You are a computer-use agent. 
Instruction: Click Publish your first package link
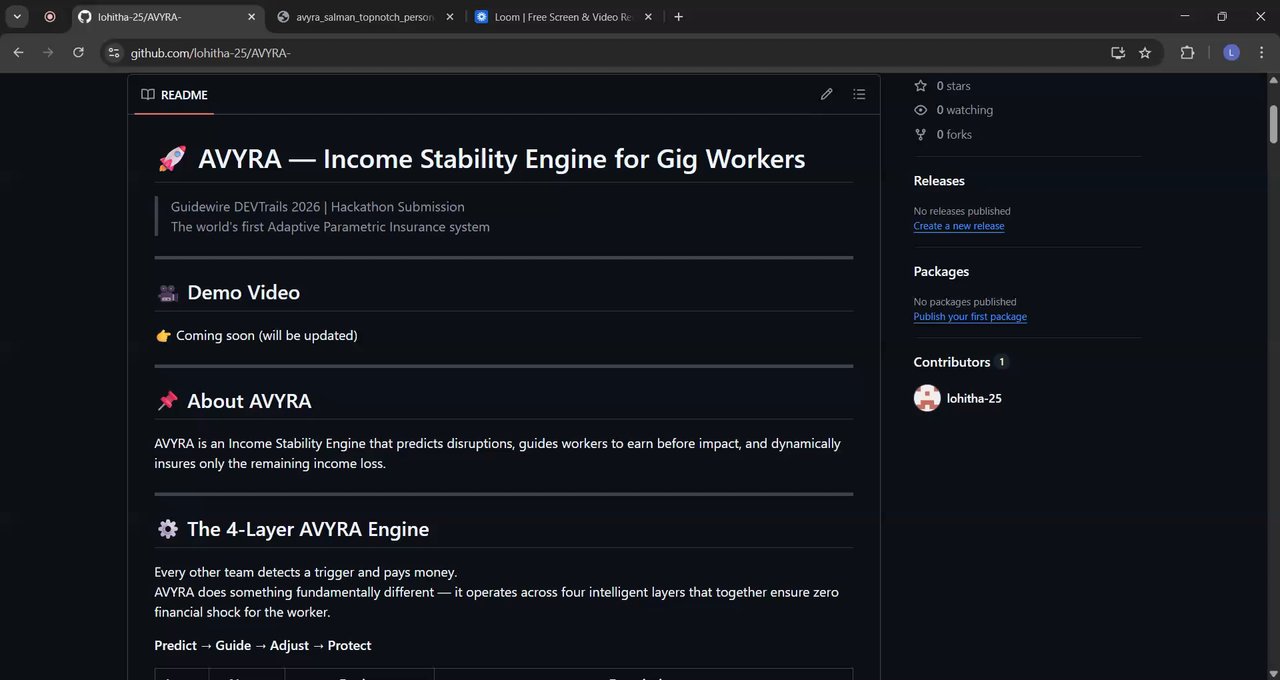[x=969, y=317]
